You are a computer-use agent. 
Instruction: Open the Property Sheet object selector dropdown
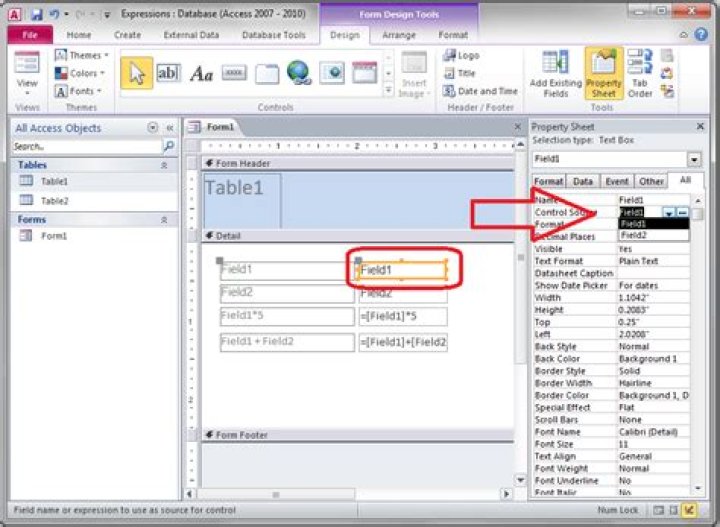click(x=694, y=159)
